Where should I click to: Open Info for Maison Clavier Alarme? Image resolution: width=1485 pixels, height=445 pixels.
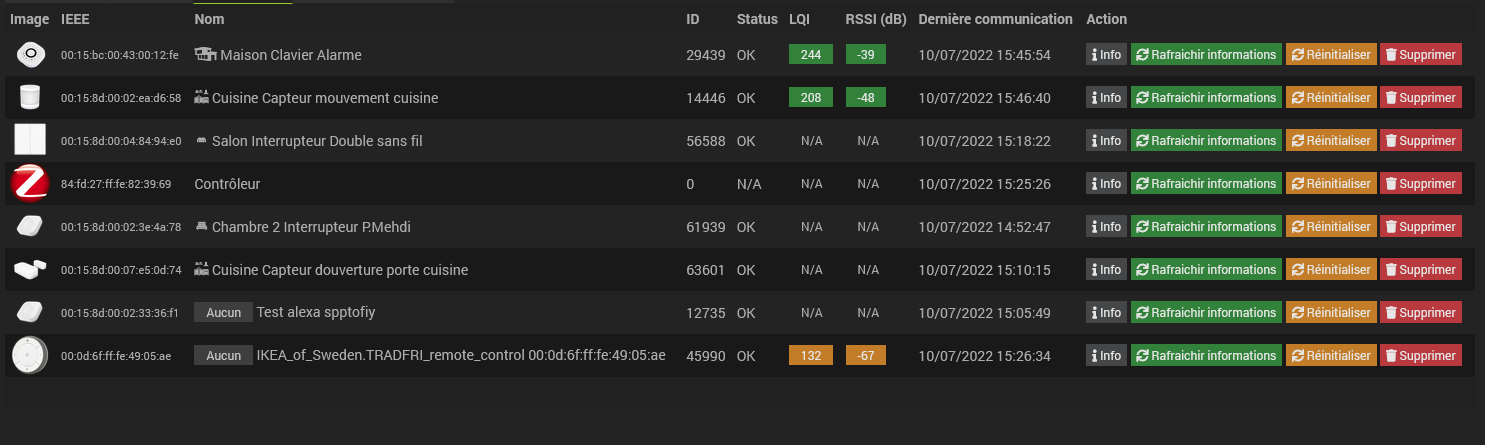click(x=1106, y=55)
